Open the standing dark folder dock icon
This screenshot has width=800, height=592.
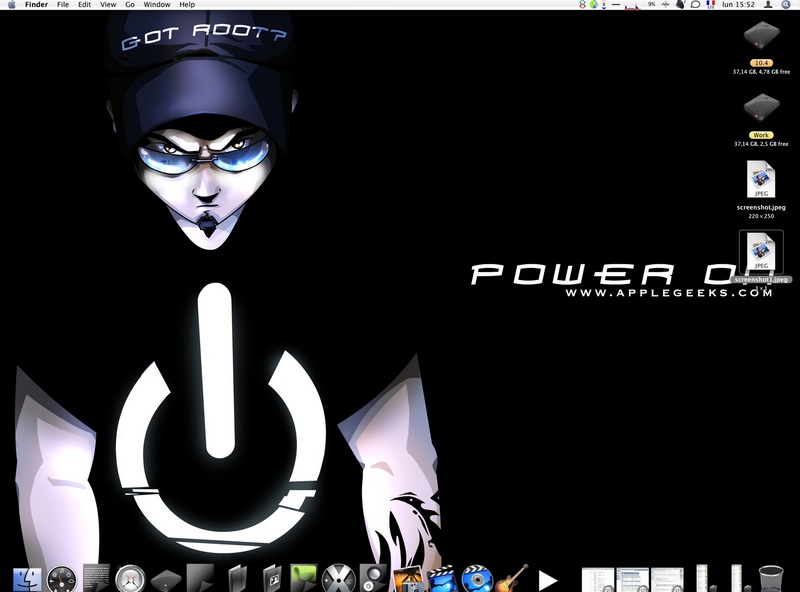pyautogui.click(x=237, y=579)
